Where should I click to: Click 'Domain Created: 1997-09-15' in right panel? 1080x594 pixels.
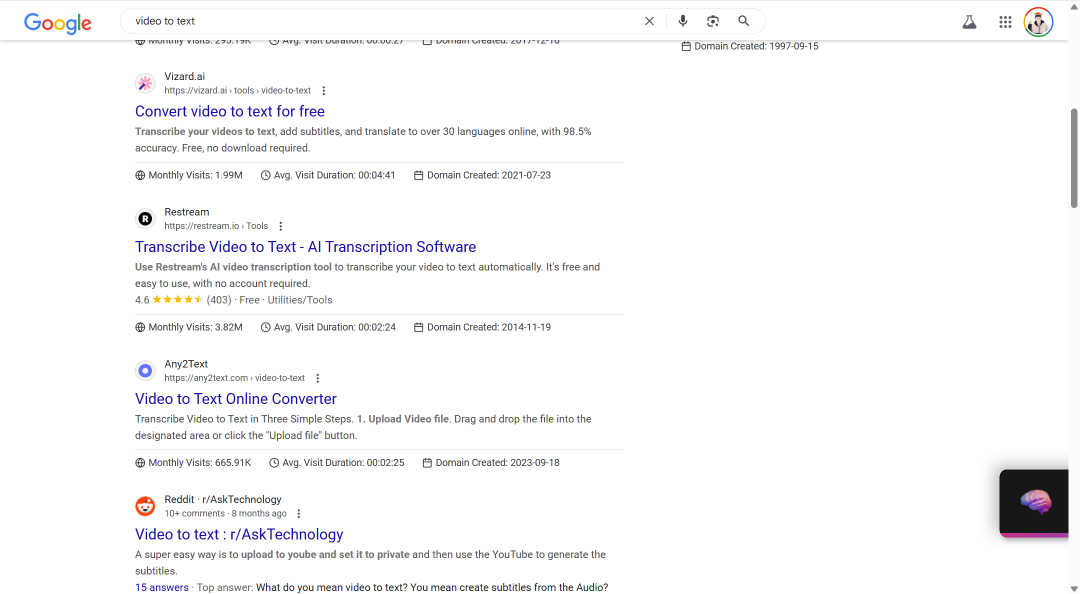[x=750, y=47]
